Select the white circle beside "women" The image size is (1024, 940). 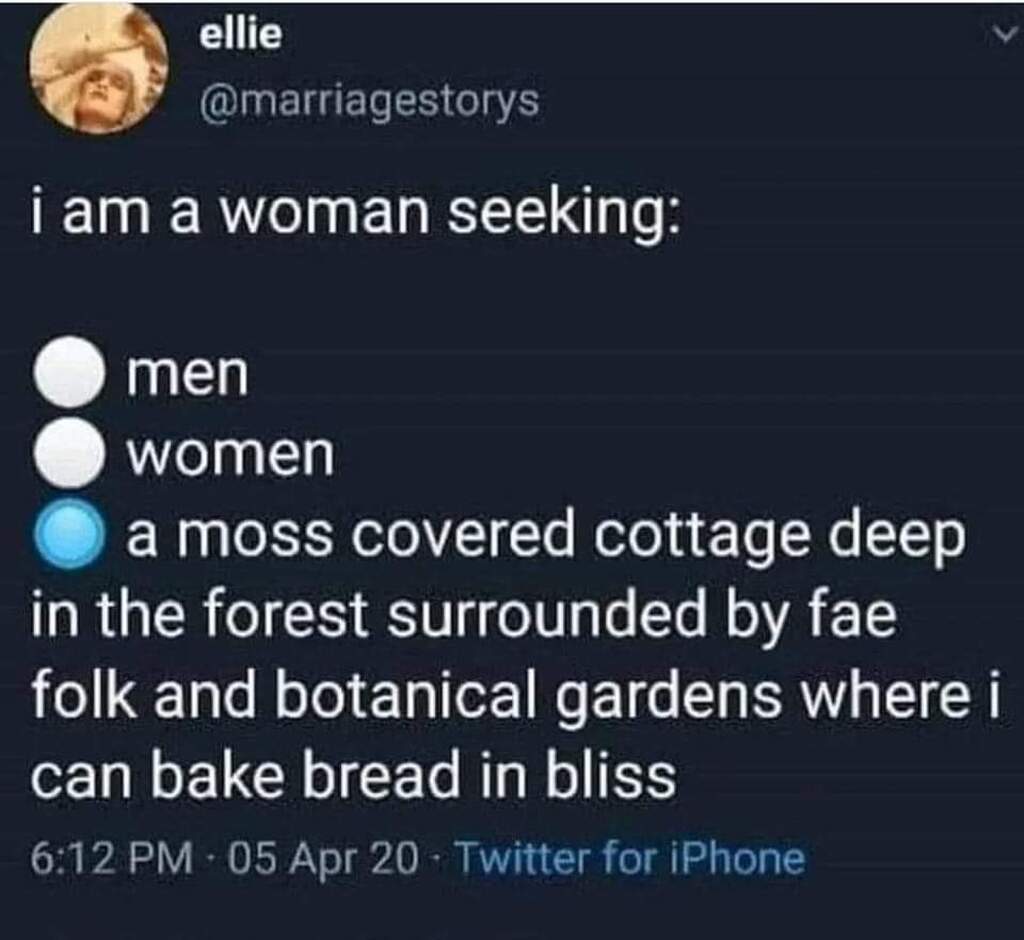pyautogui.click(x=70, y=454)
